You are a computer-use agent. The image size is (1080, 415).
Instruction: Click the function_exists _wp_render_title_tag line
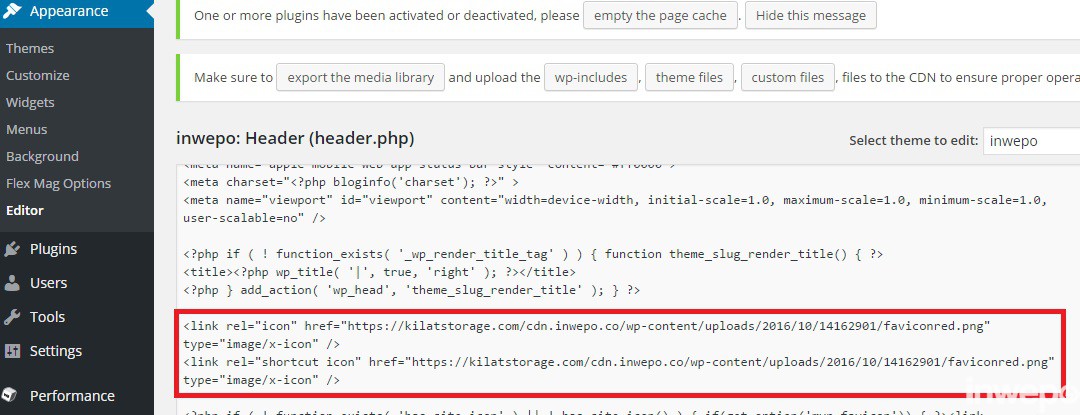pyautogui.click(x=533, y=254)
